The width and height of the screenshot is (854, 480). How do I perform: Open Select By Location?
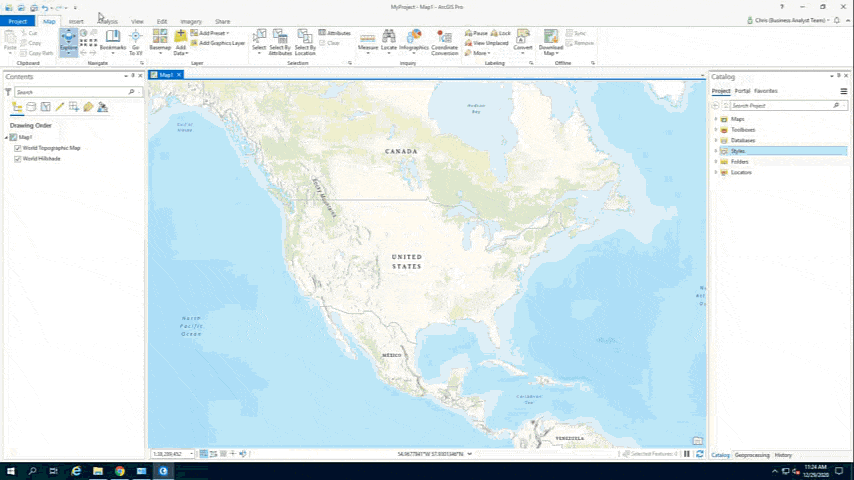[305, 42]
